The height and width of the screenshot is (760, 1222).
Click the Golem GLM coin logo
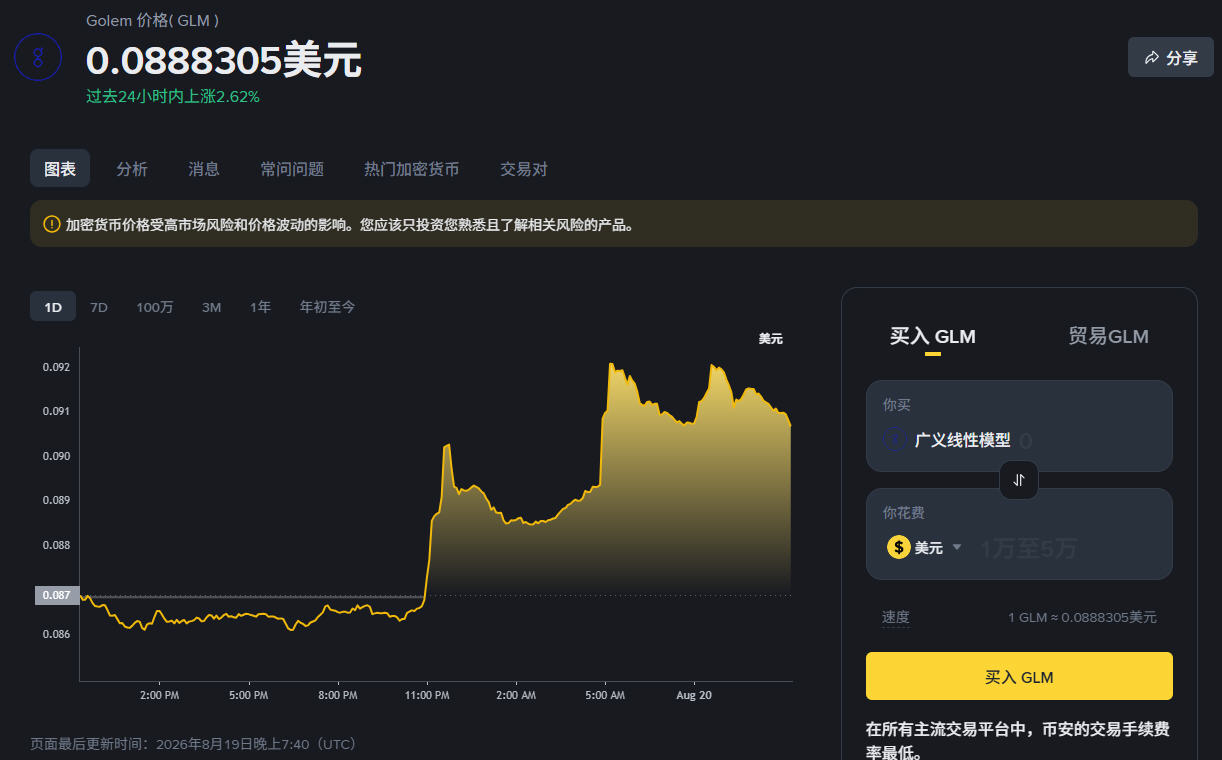[37, 57]
